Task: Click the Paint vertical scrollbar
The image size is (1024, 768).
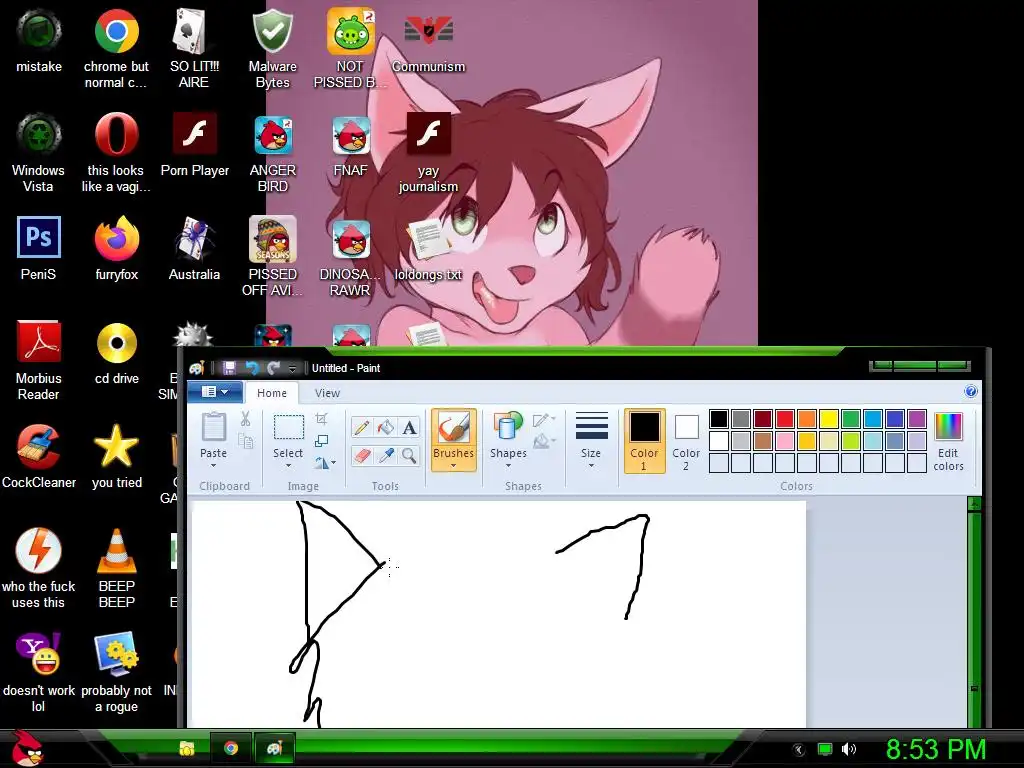Action: coord(974,611)
